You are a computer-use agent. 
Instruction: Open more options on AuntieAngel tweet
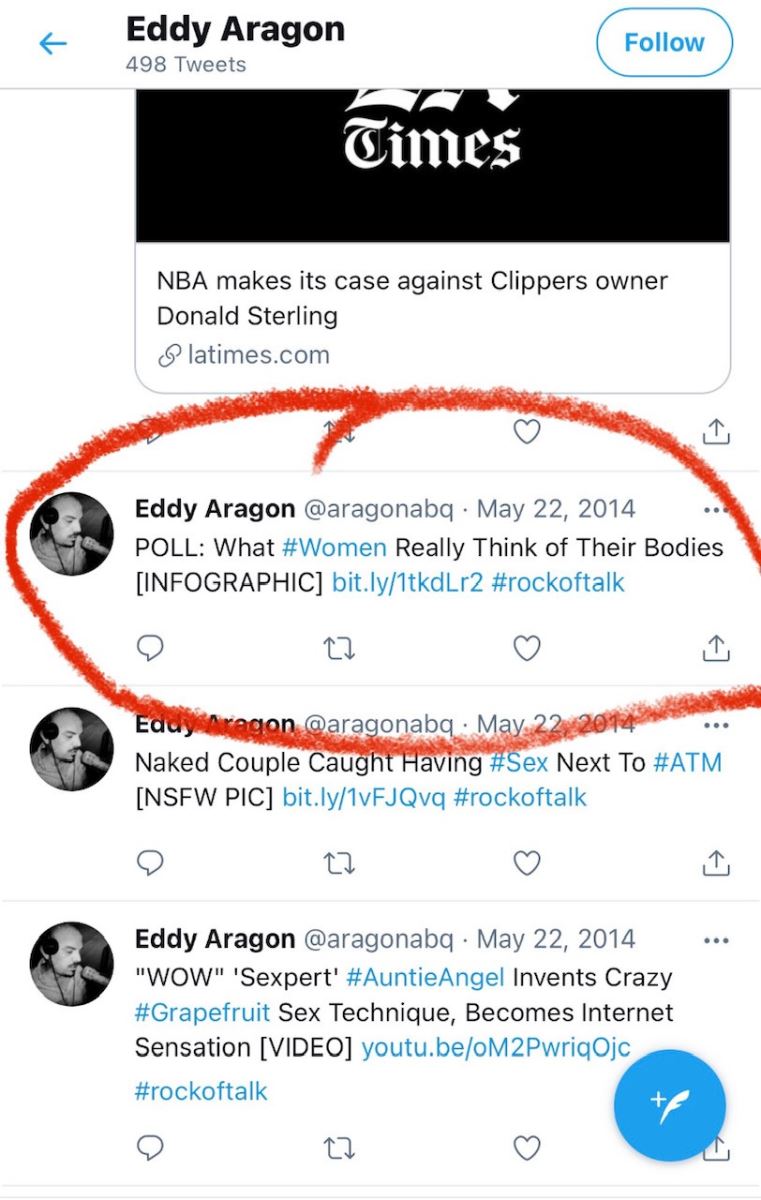[716, 940]
